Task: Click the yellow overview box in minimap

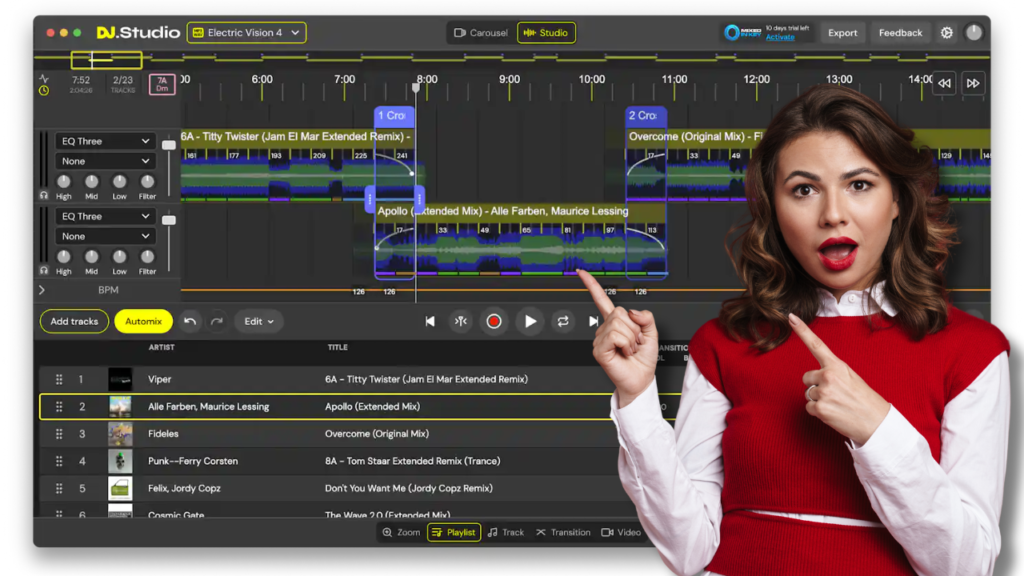Action: tap(106, 60)
